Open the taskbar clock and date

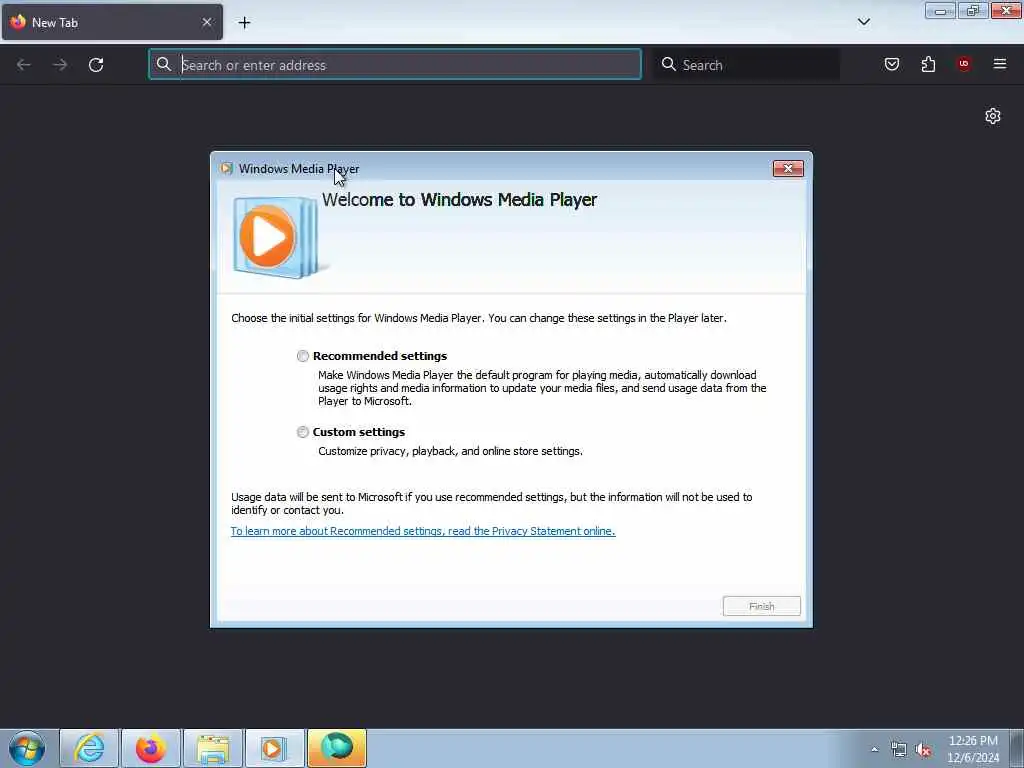[973, 749]
